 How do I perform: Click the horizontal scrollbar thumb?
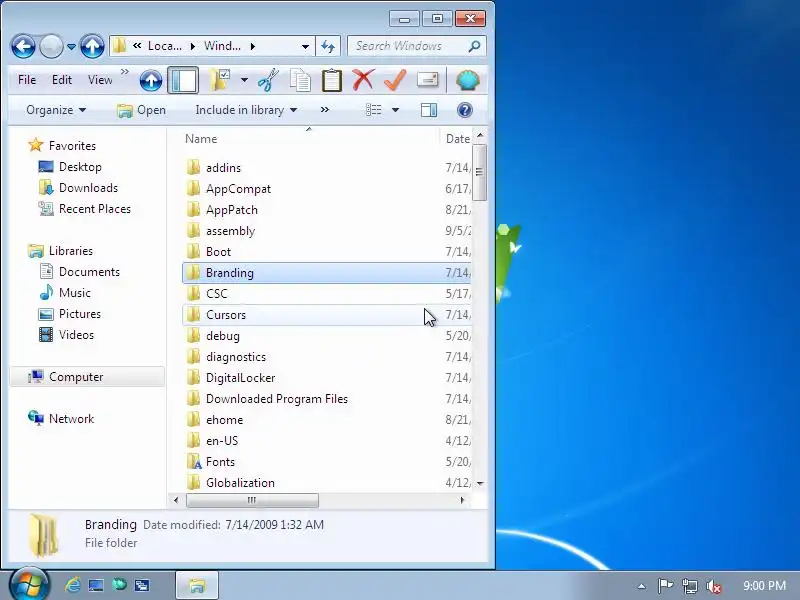pos(252,501)
